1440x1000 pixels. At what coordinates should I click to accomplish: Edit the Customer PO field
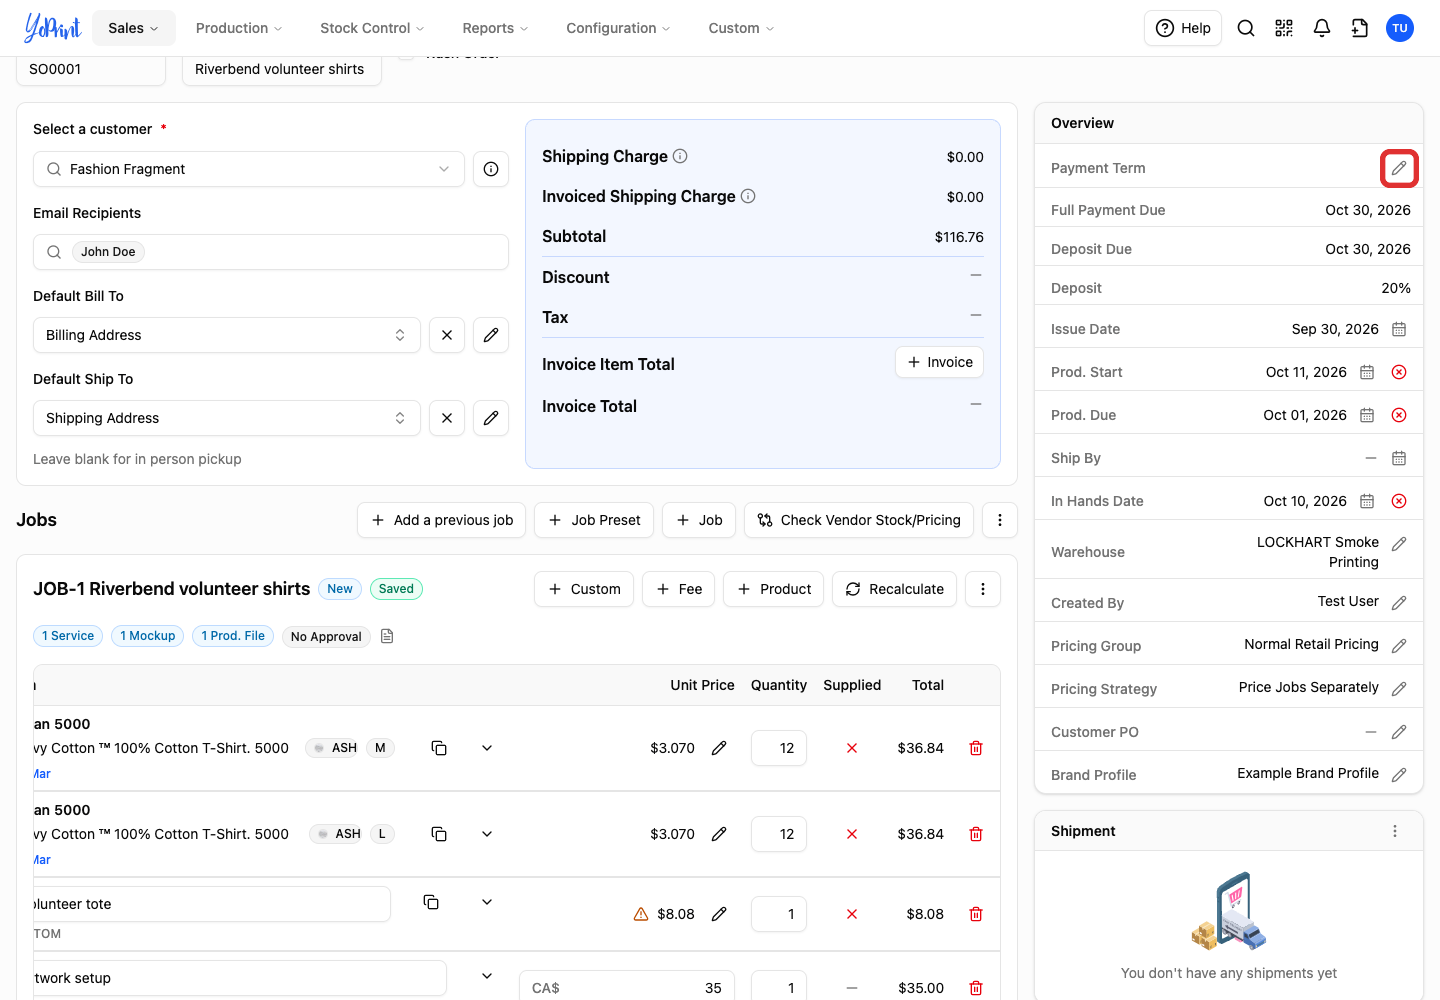[1399, 732]
